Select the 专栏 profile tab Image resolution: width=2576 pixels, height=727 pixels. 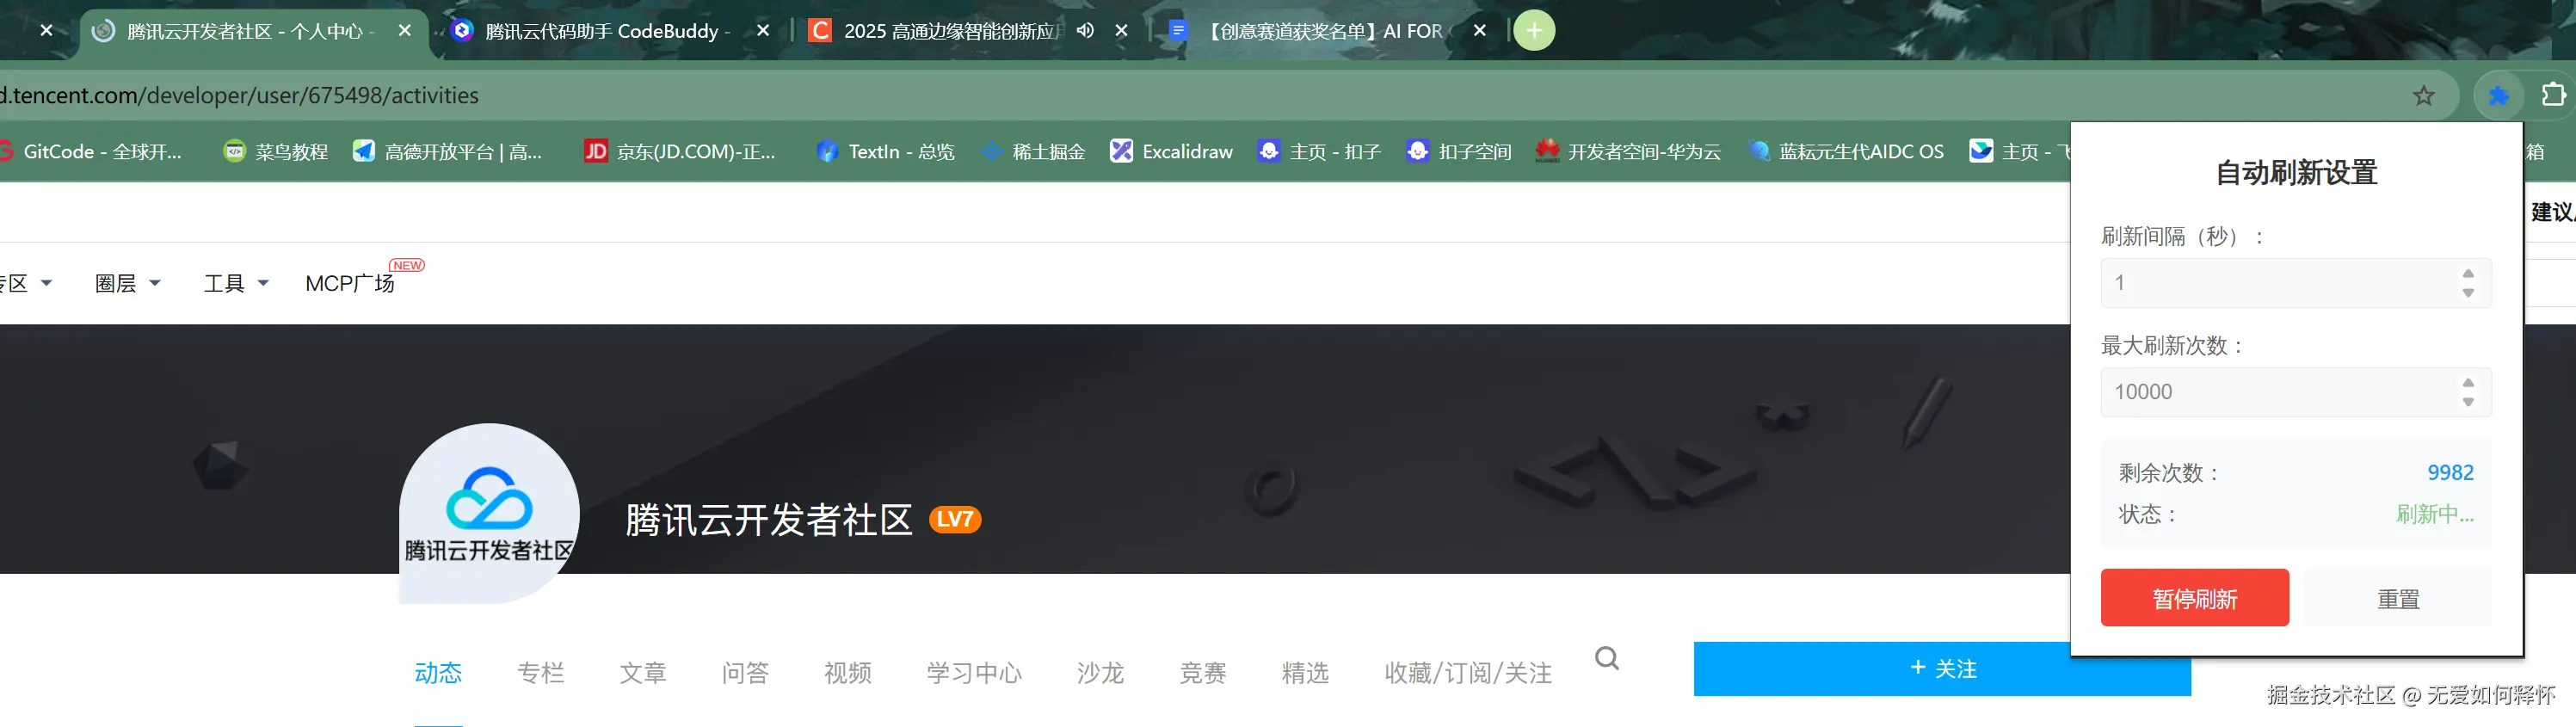click(x=541, y=673)
